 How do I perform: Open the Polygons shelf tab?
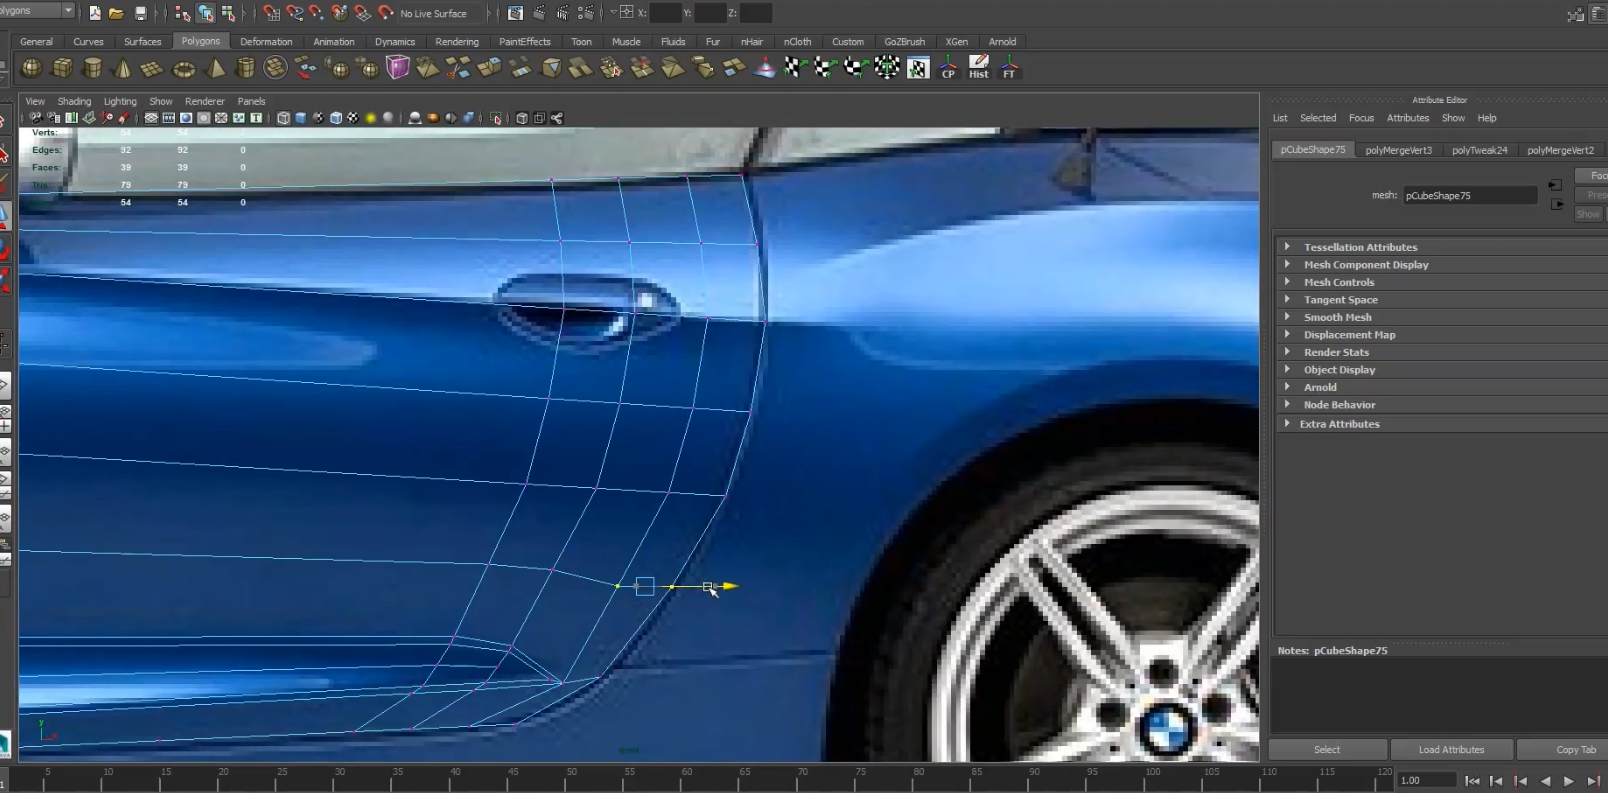(200, 41)
